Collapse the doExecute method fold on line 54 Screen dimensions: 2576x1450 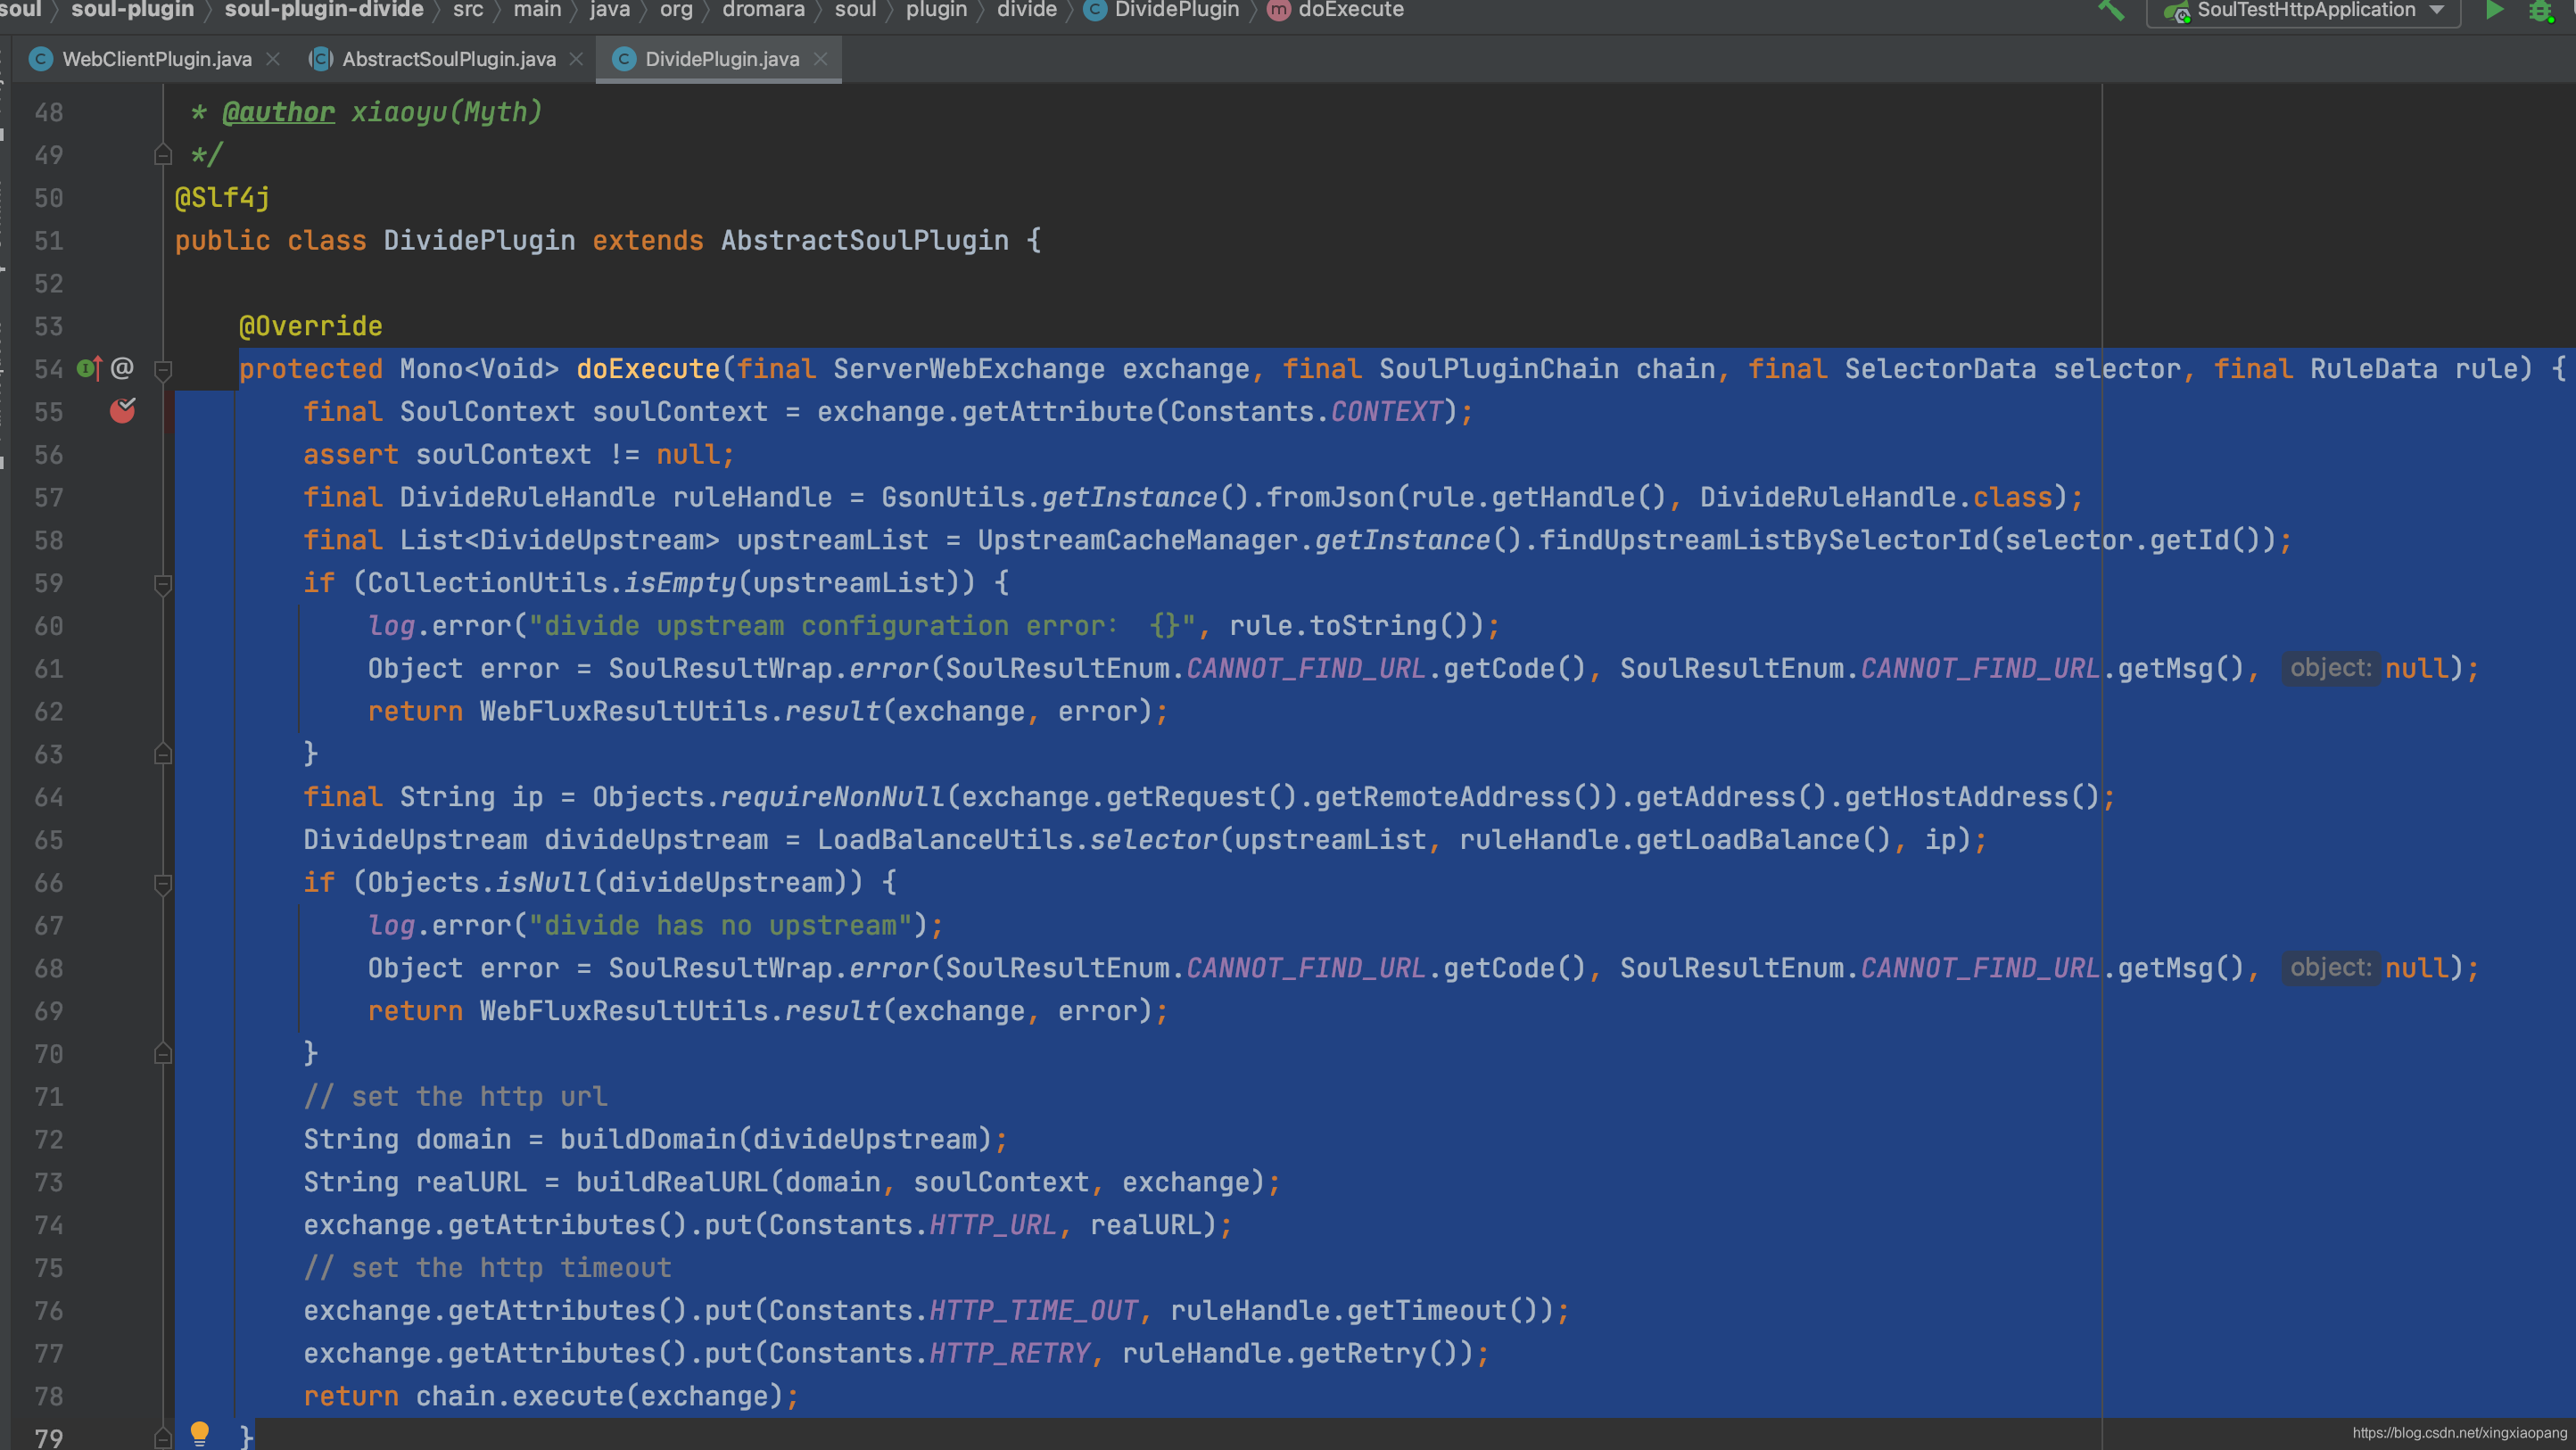163,370
